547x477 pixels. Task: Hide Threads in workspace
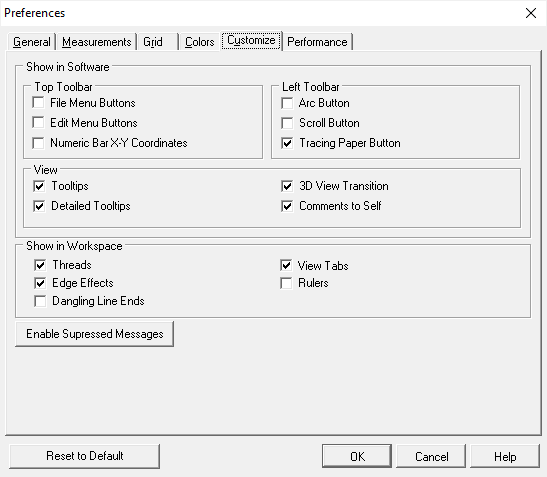point(40,265)
